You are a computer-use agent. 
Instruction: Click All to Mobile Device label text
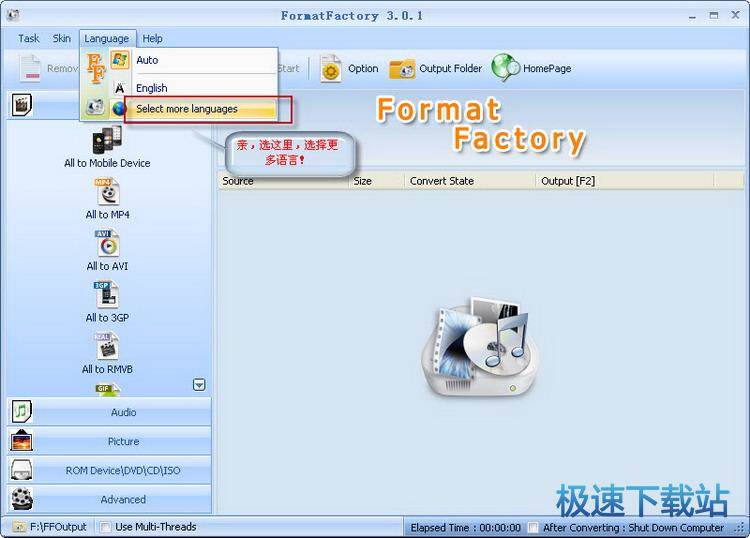pos(107,163)
